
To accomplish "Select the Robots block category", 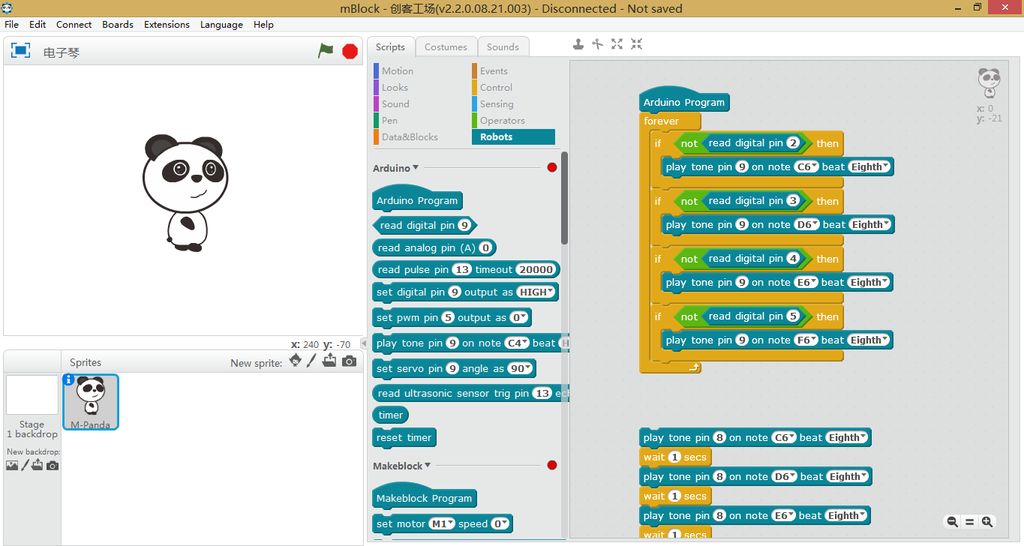I will [513, 137].
